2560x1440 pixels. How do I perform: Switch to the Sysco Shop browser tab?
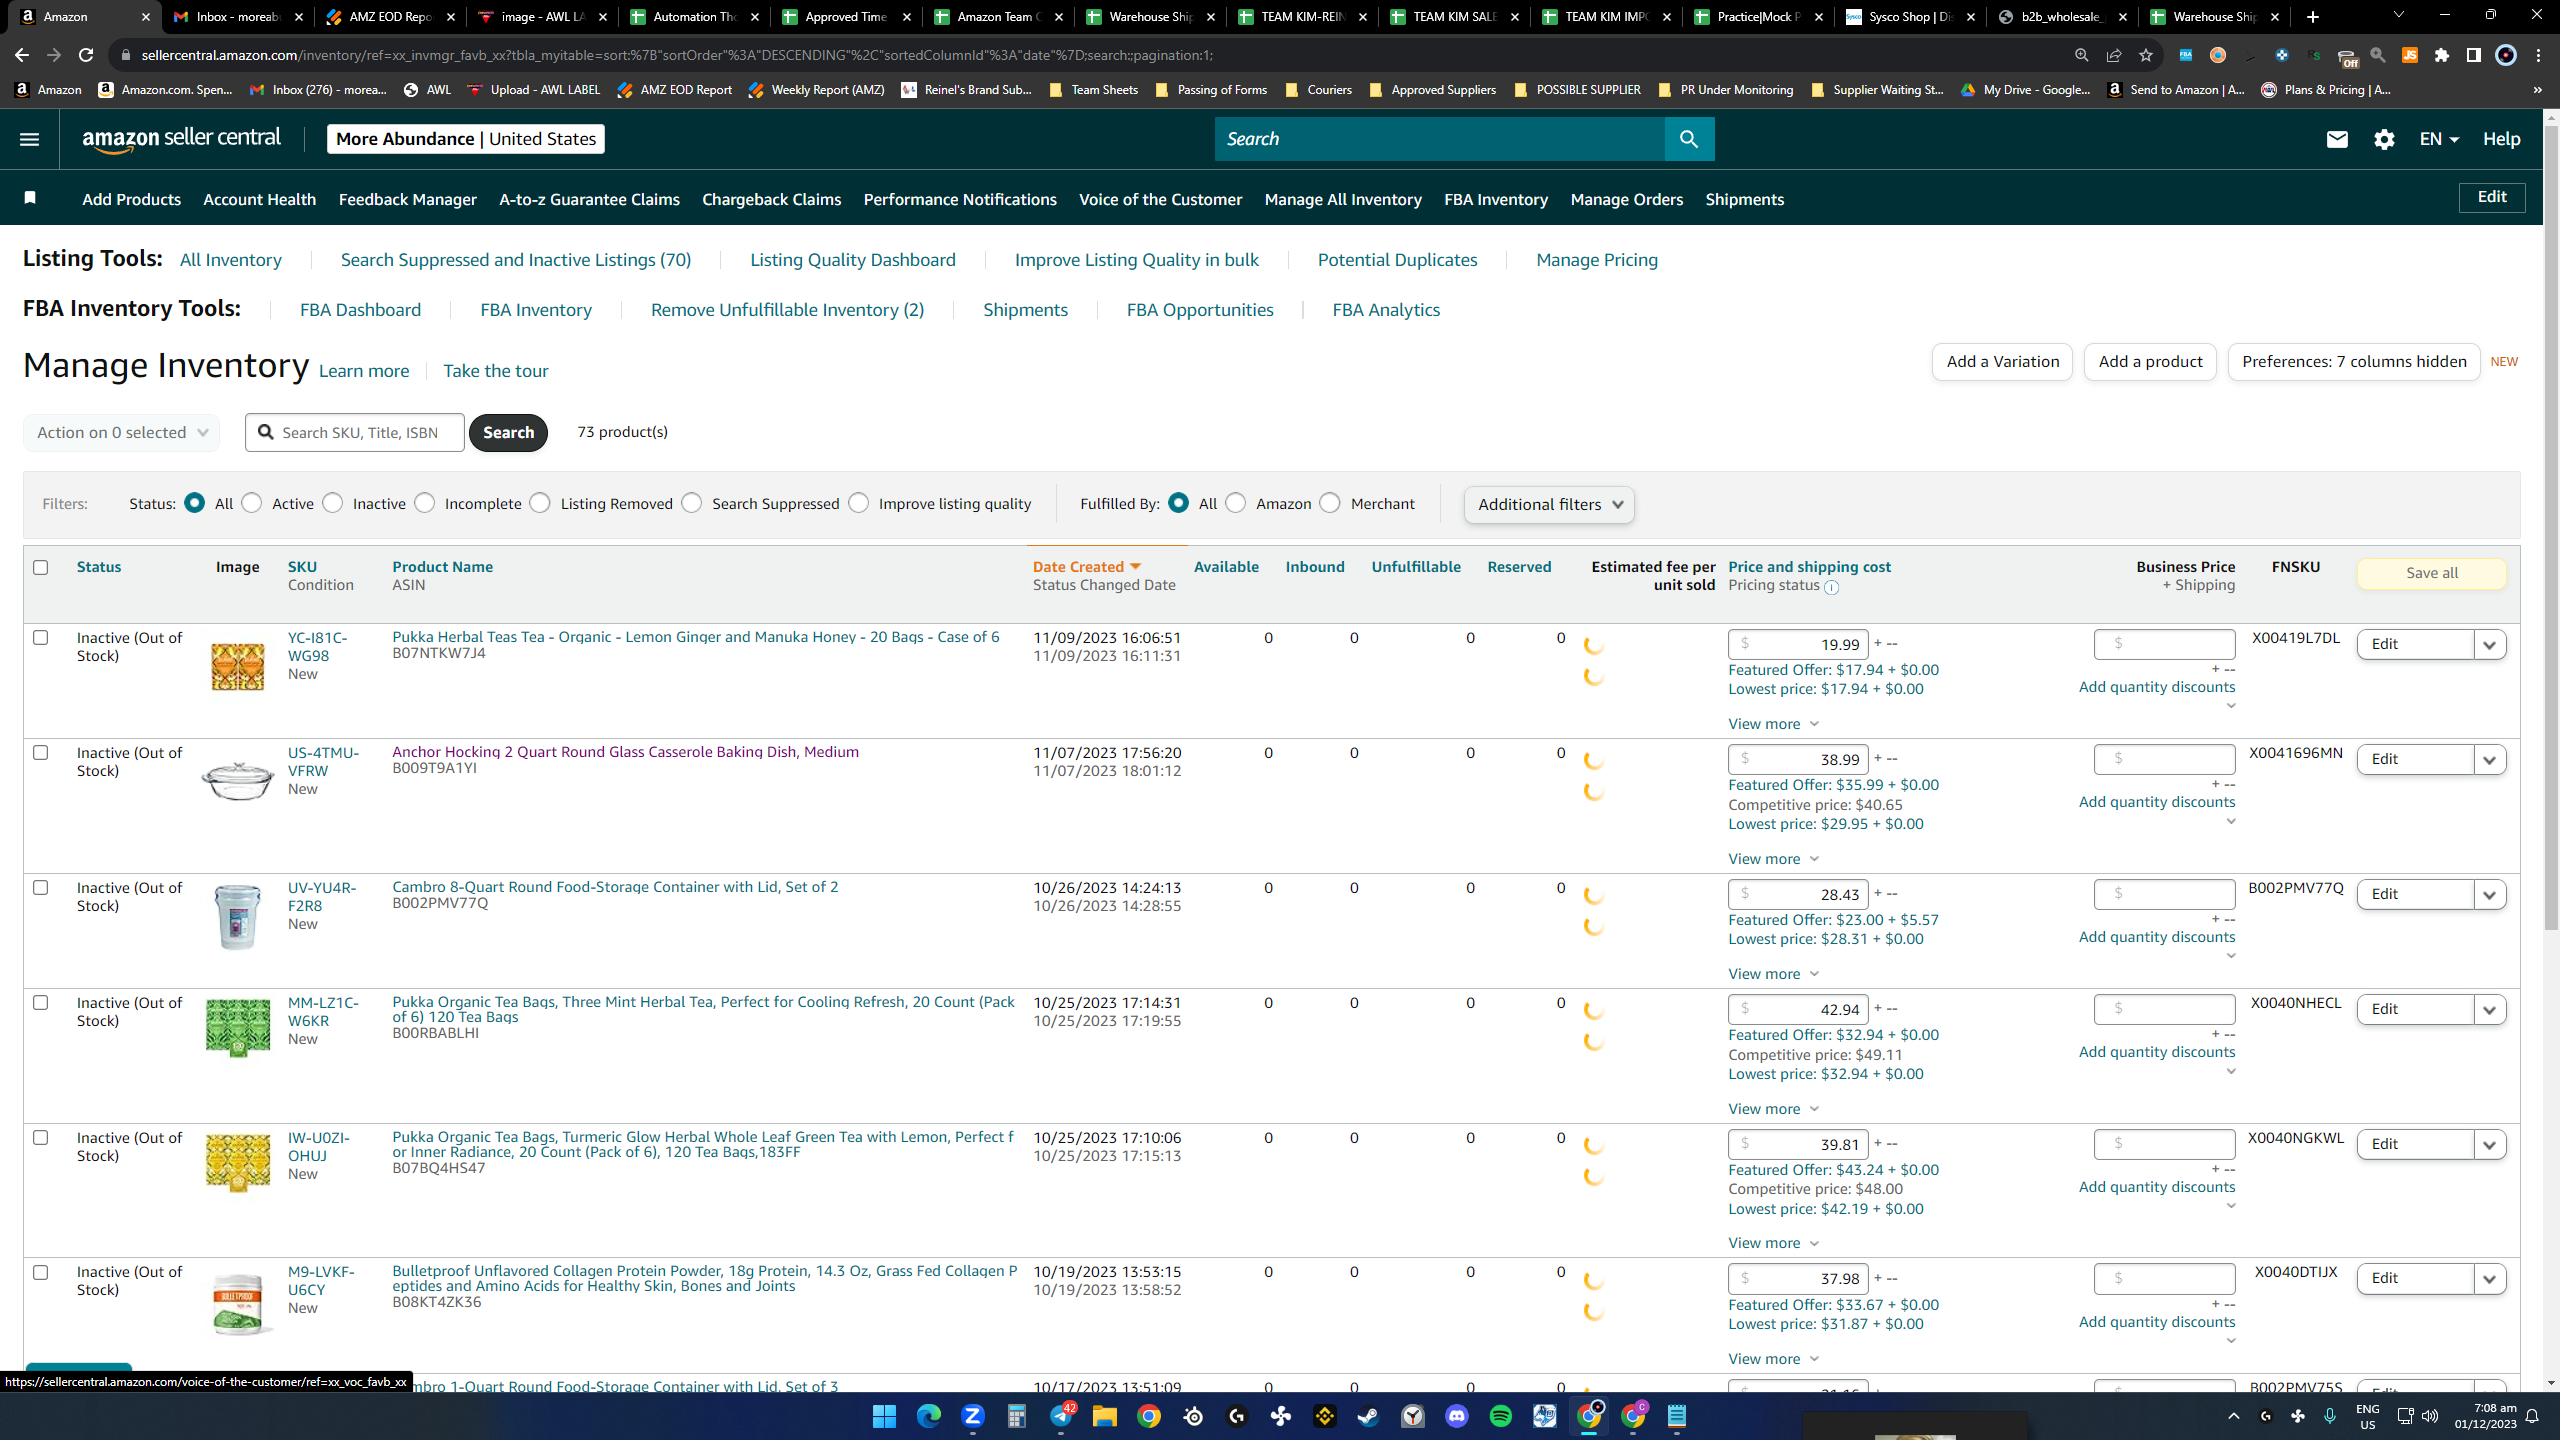tap(1911, 17)
